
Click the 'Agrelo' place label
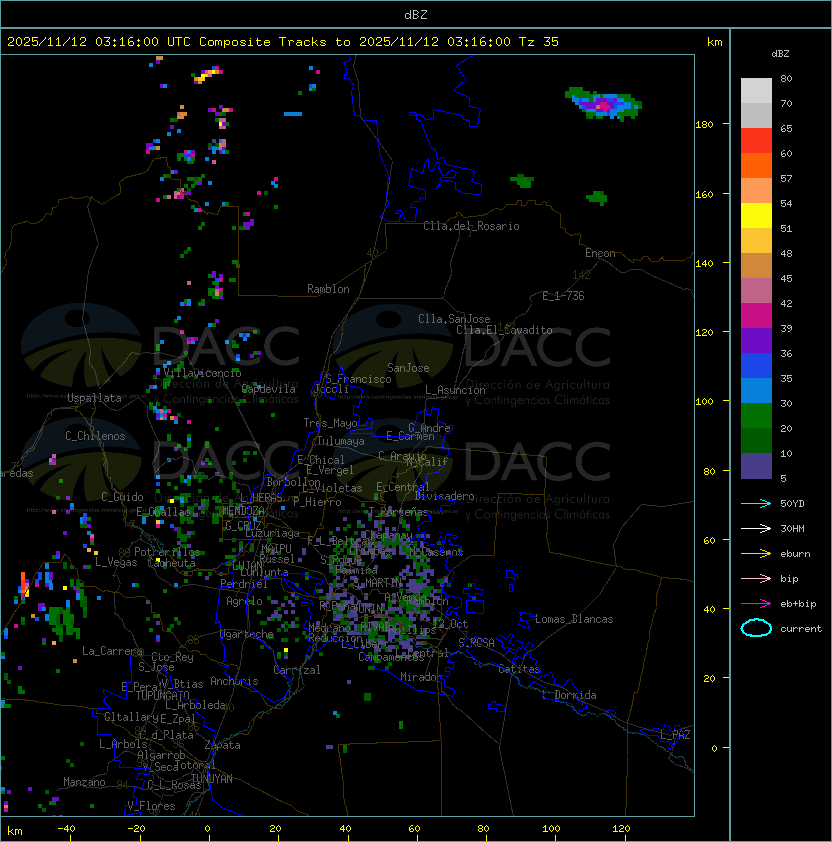[244, 601]
